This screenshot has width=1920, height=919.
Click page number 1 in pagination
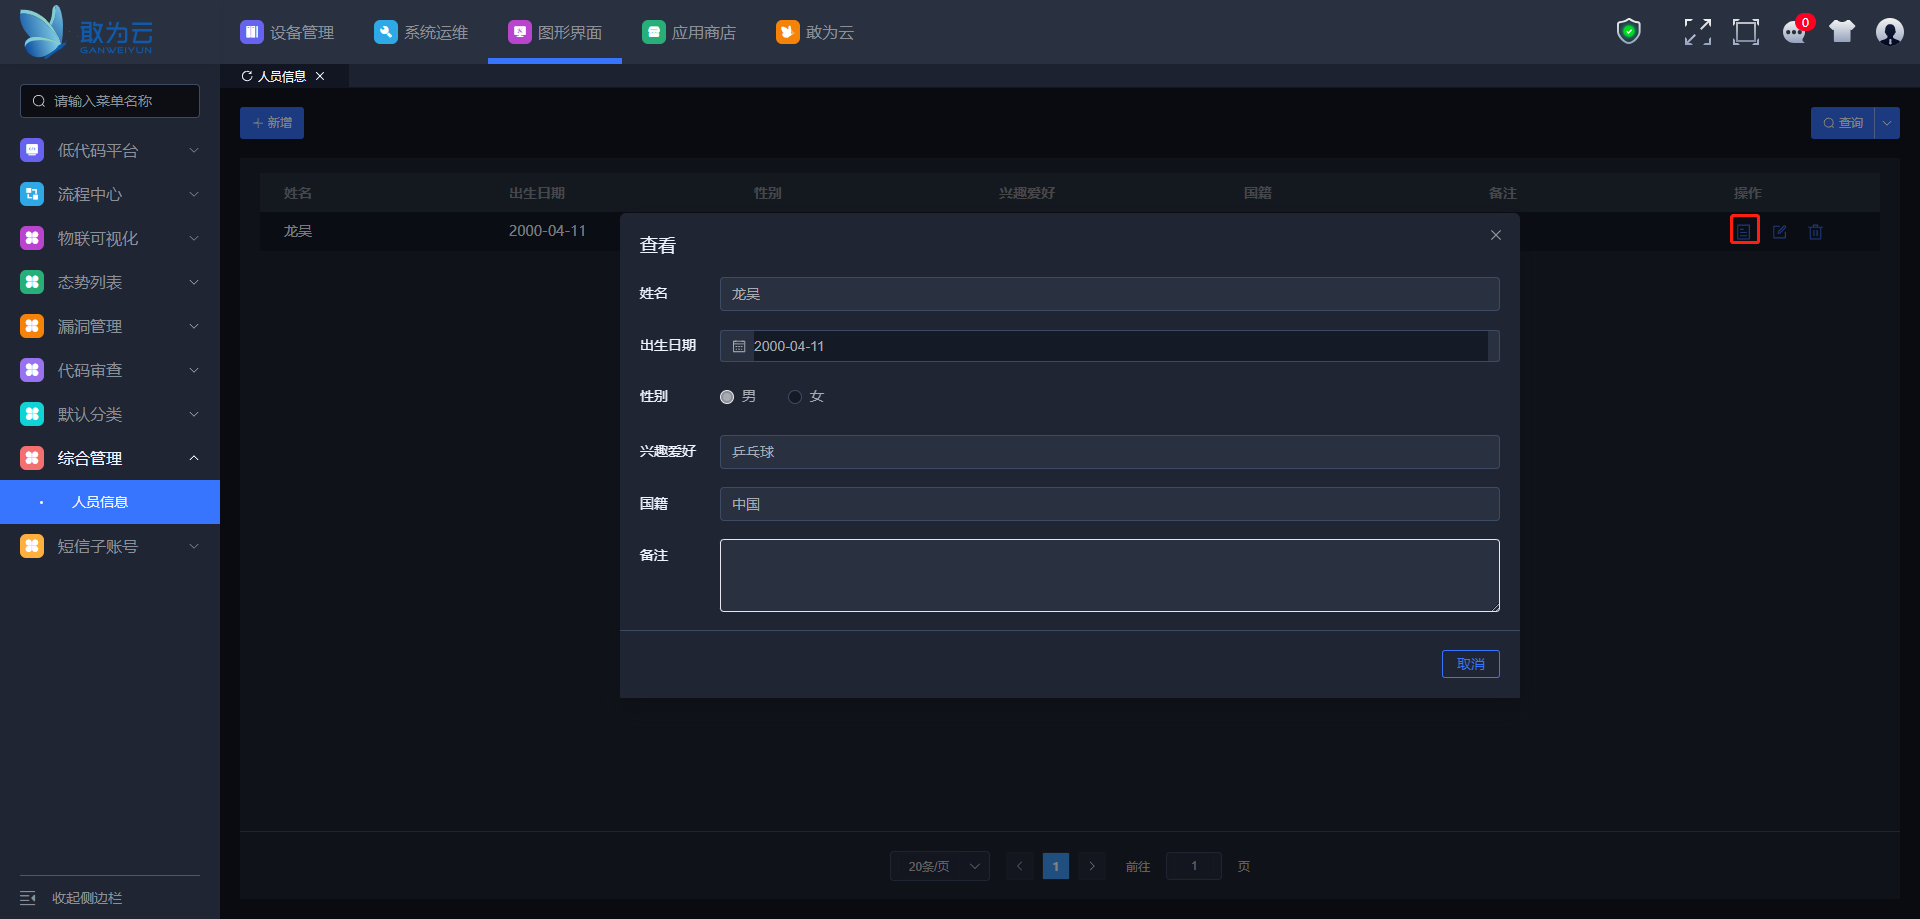[1056, 866]
